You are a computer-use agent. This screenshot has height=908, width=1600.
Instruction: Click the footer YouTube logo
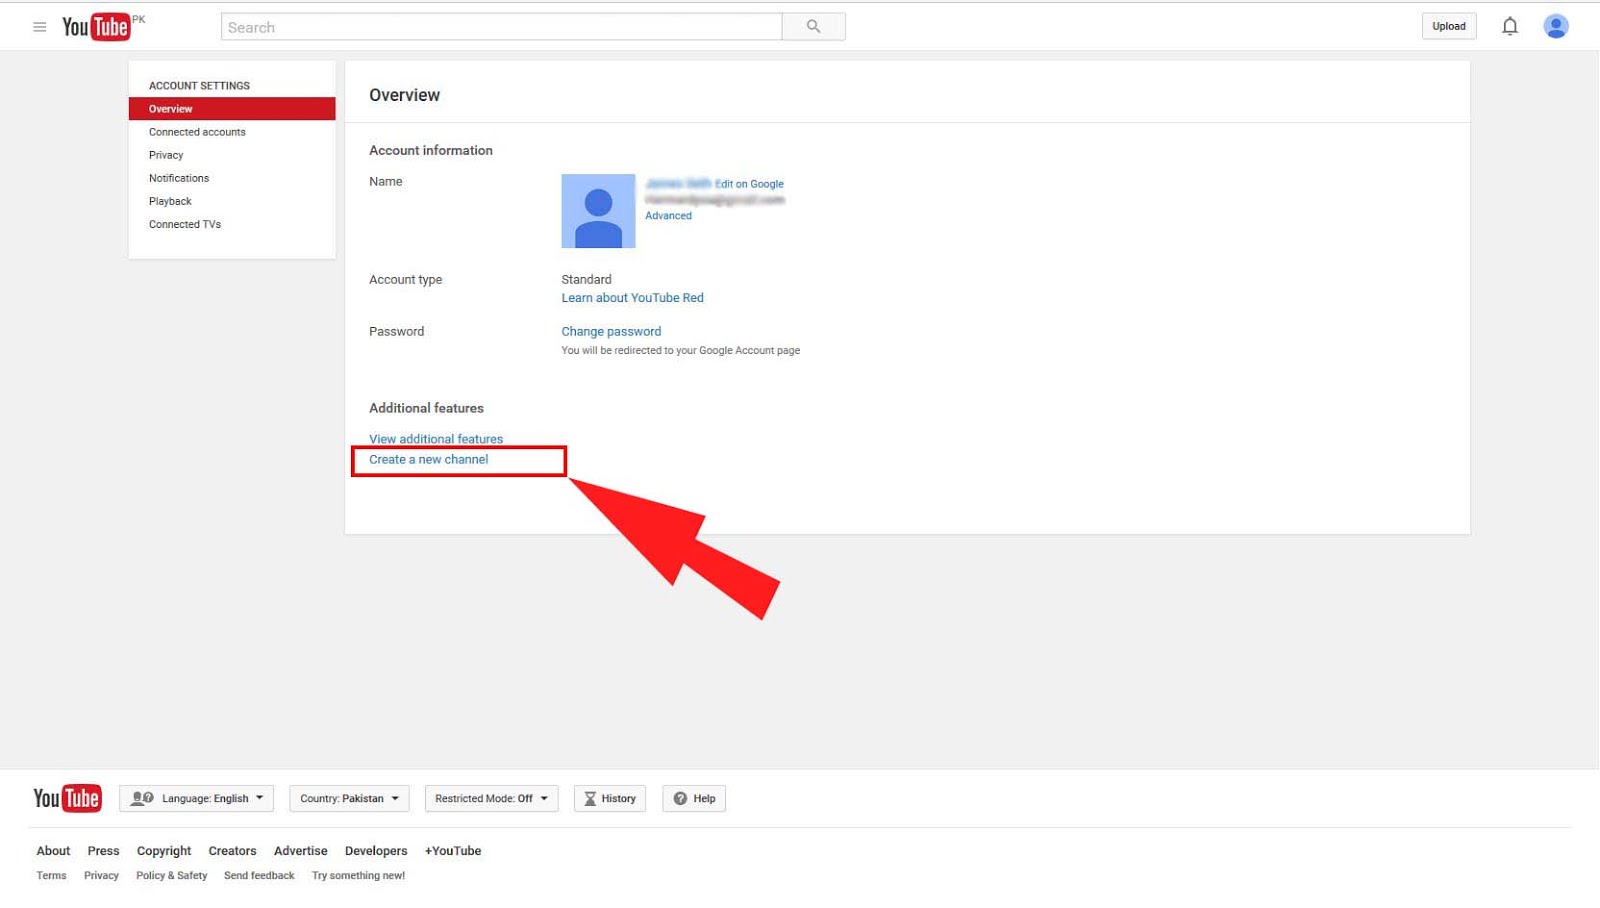pyautogui.click(x=67, y=798)
